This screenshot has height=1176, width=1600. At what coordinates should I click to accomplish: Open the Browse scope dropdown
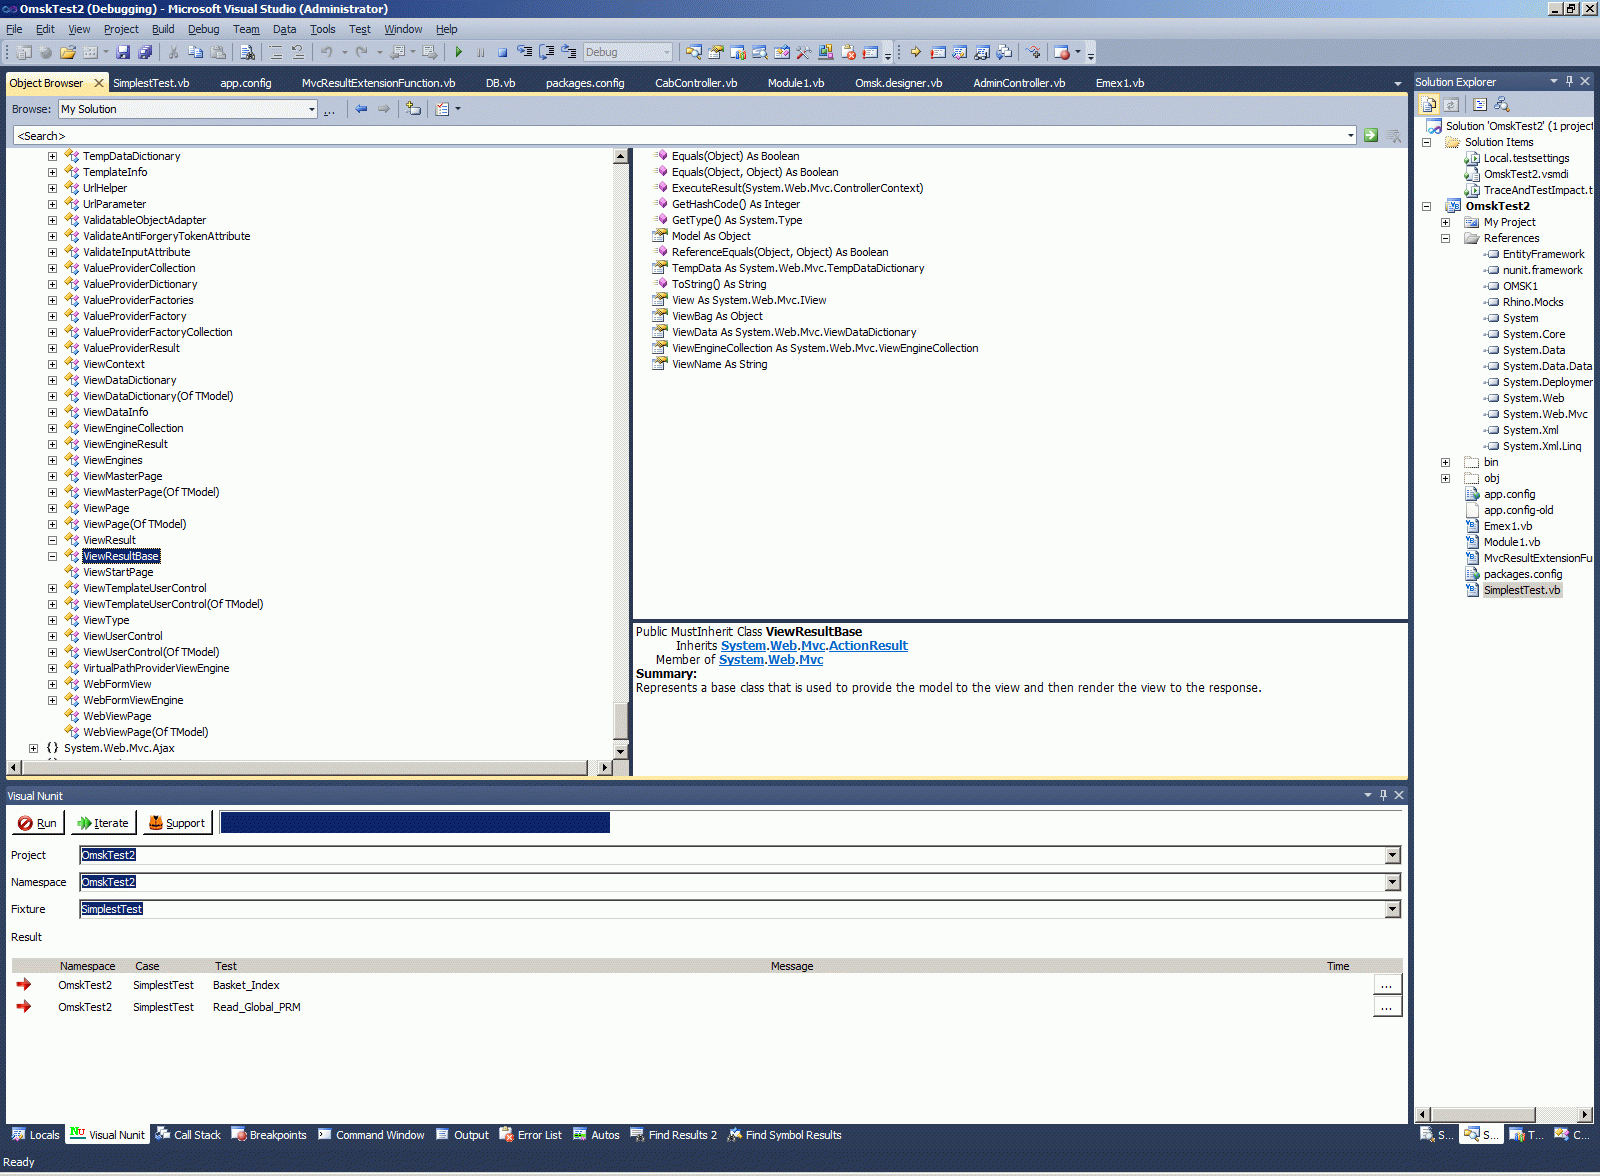(312, 109)
